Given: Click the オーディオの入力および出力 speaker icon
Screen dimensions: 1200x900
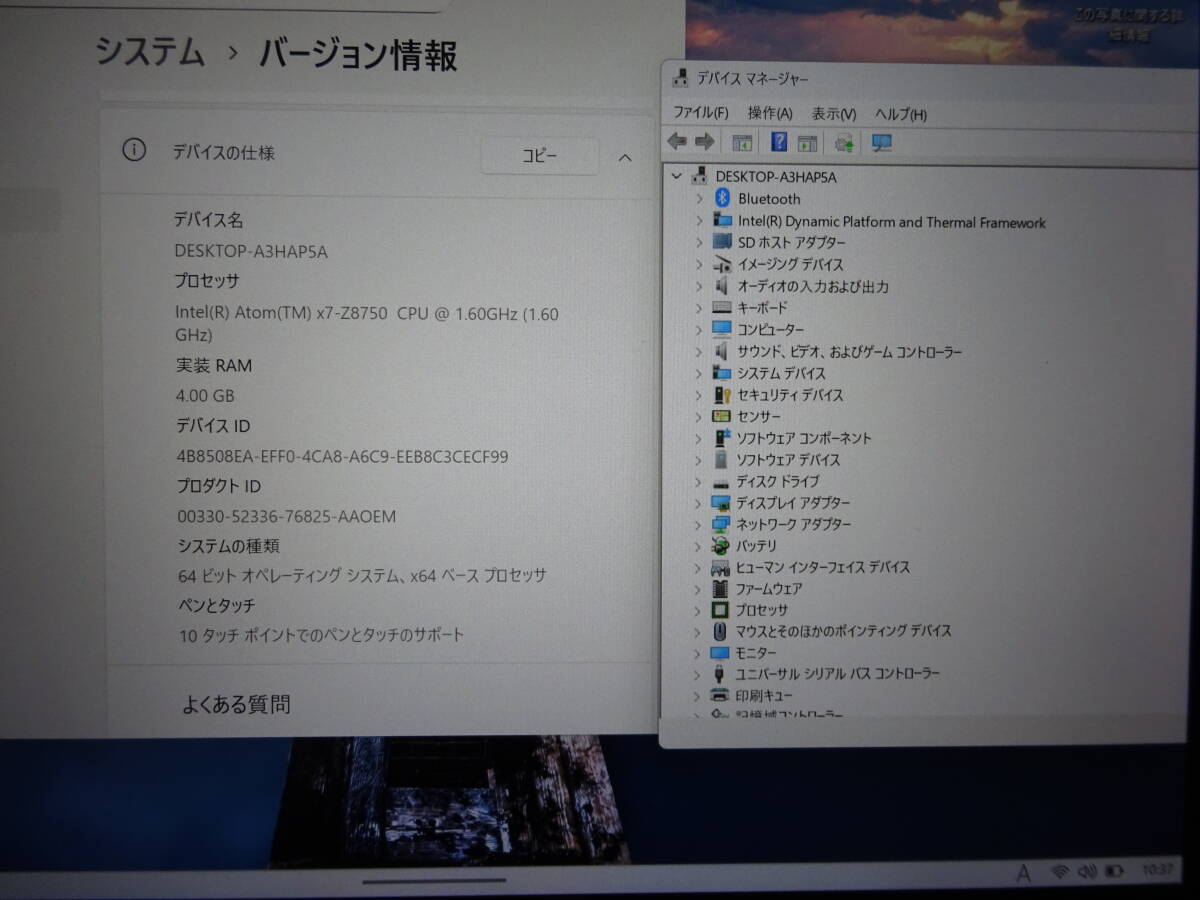Looking at the screenshot, I should 722,286.
